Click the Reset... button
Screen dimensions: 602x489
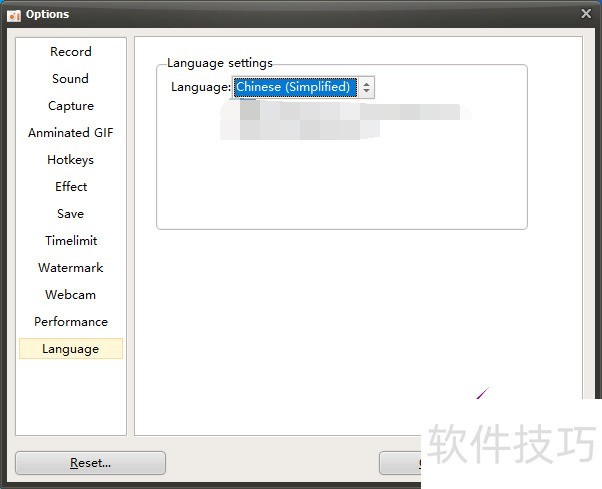(91, 463)
